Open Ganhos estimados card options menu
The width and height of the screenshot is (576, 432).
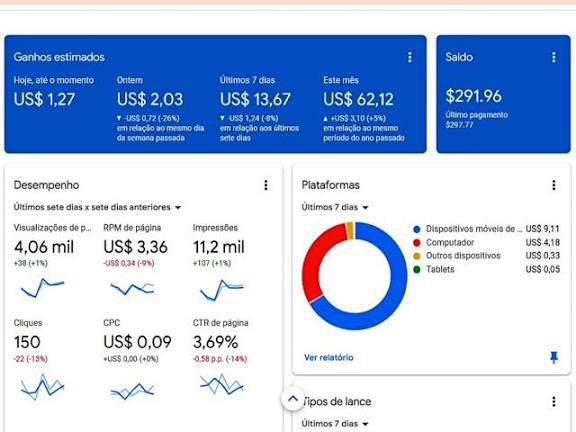coord(410,57)
